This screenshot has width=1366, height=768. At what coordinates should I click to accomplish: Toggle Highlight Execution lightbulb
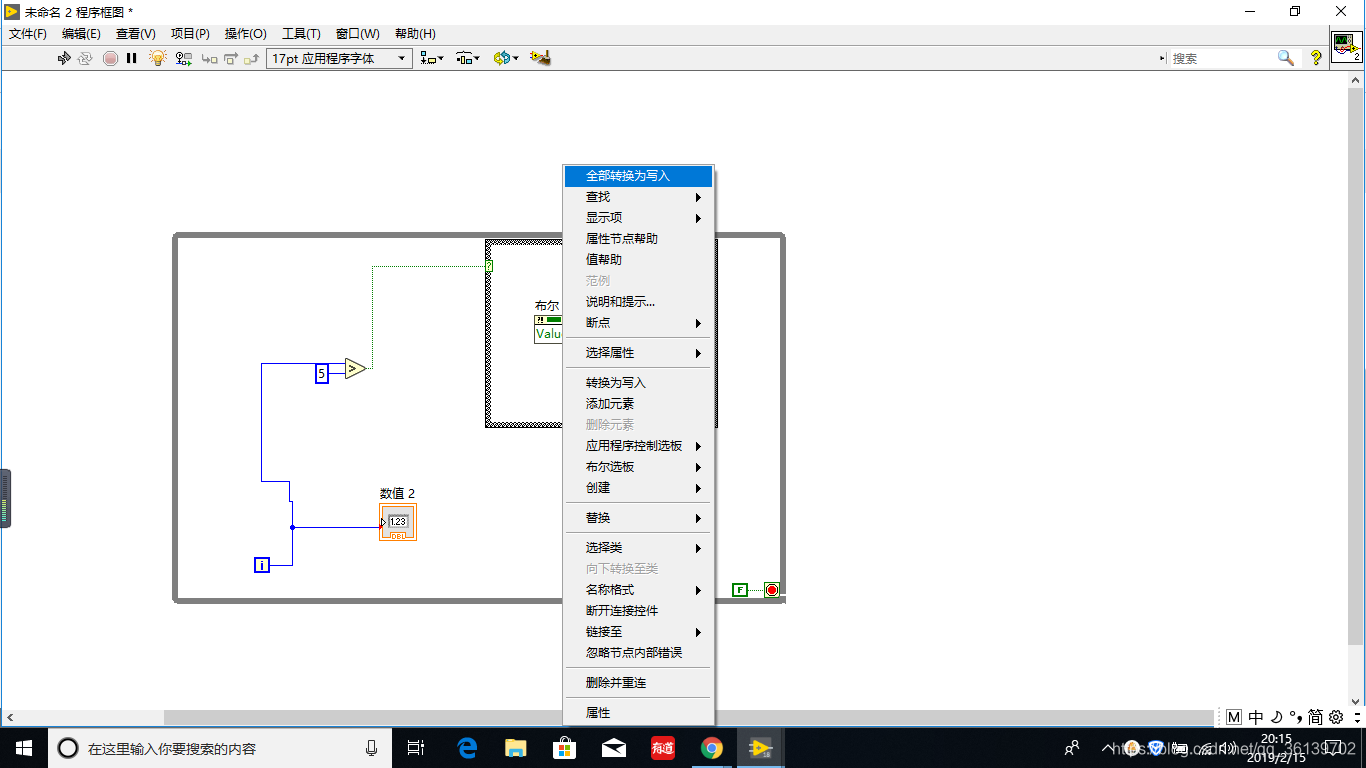tap(158, 58)
